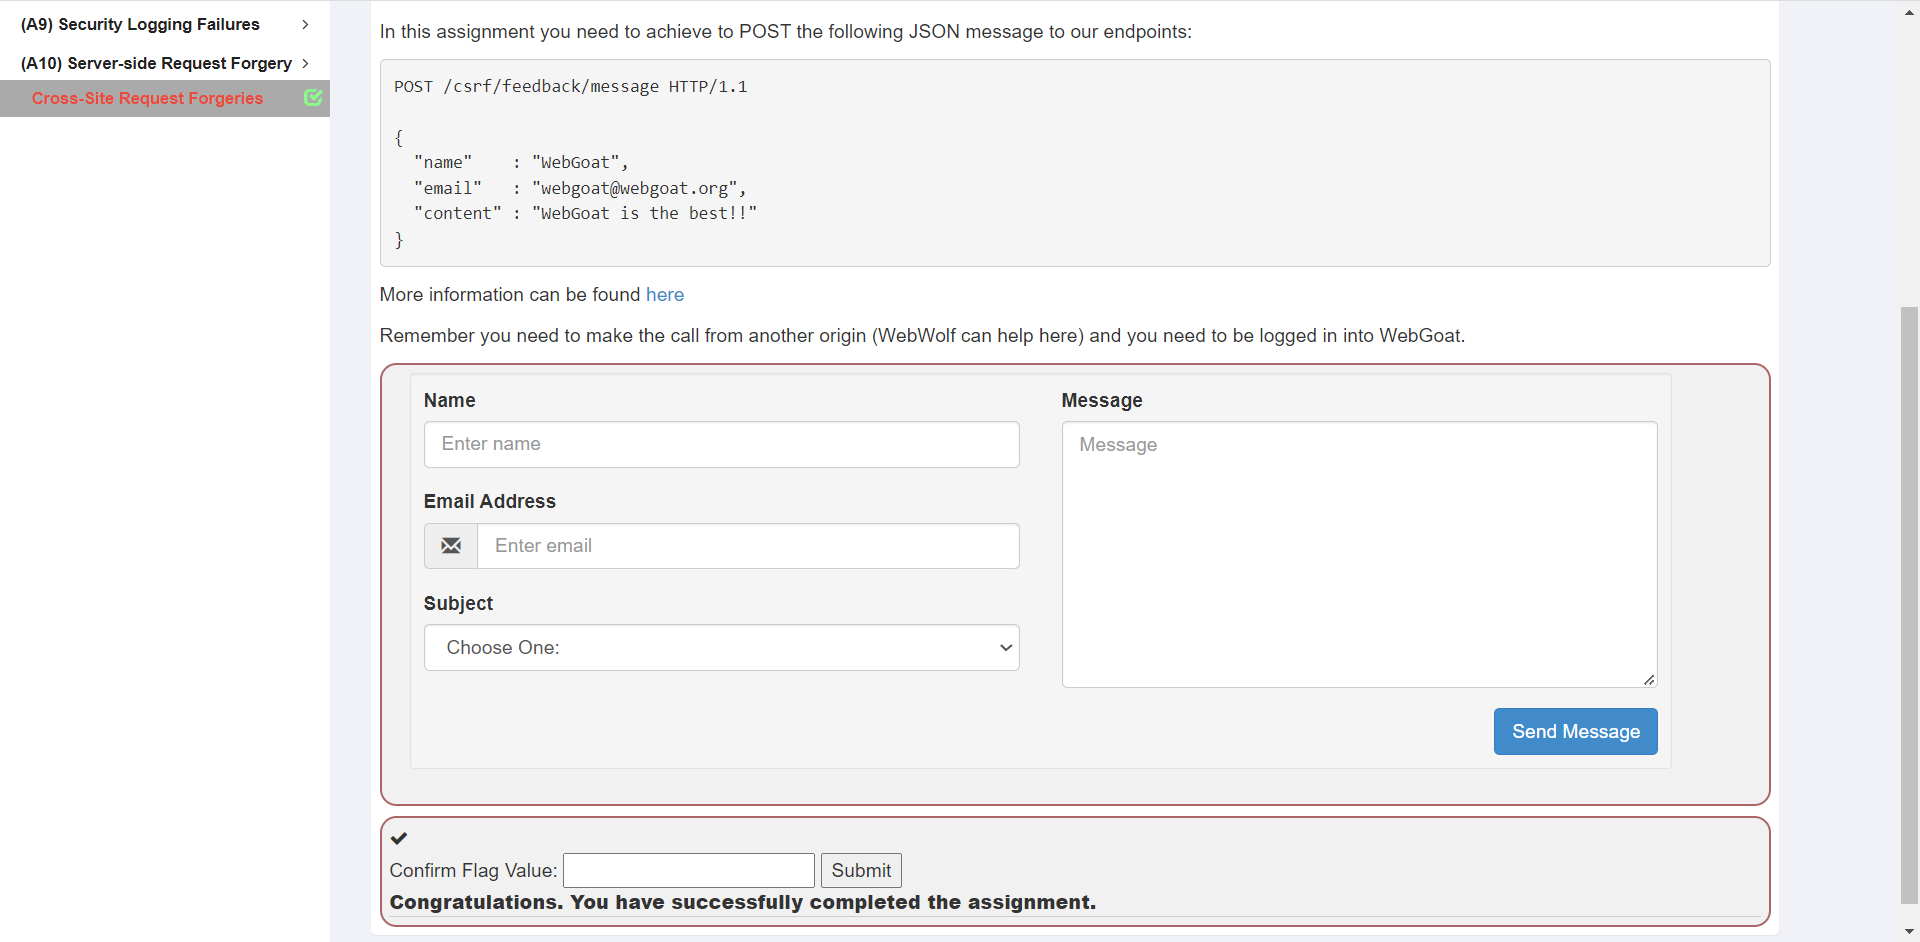Image resolution: width=1920 pixels, height=942 pixels.
Task: Expand the (A10) Server-side Request Forgery chevron
Action: tap(305, 63)
